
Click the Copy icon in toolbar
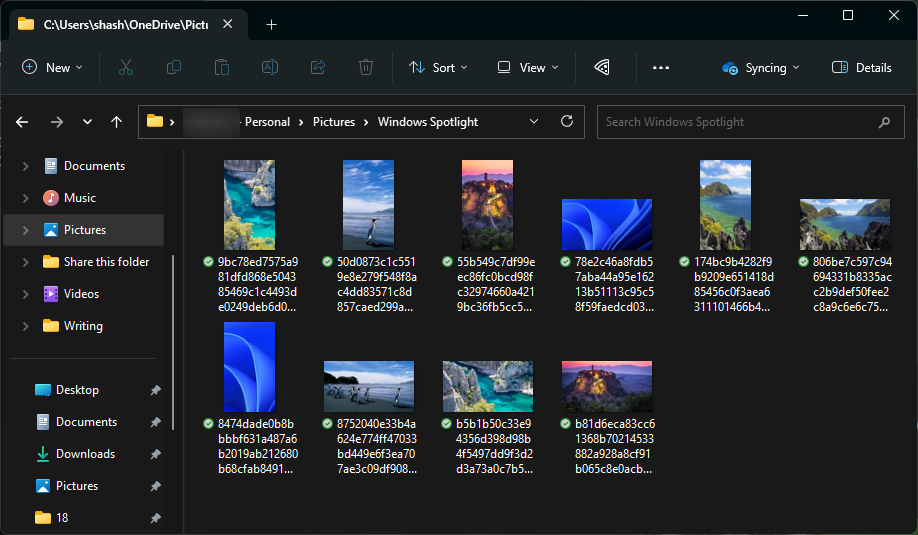[174, 67]
